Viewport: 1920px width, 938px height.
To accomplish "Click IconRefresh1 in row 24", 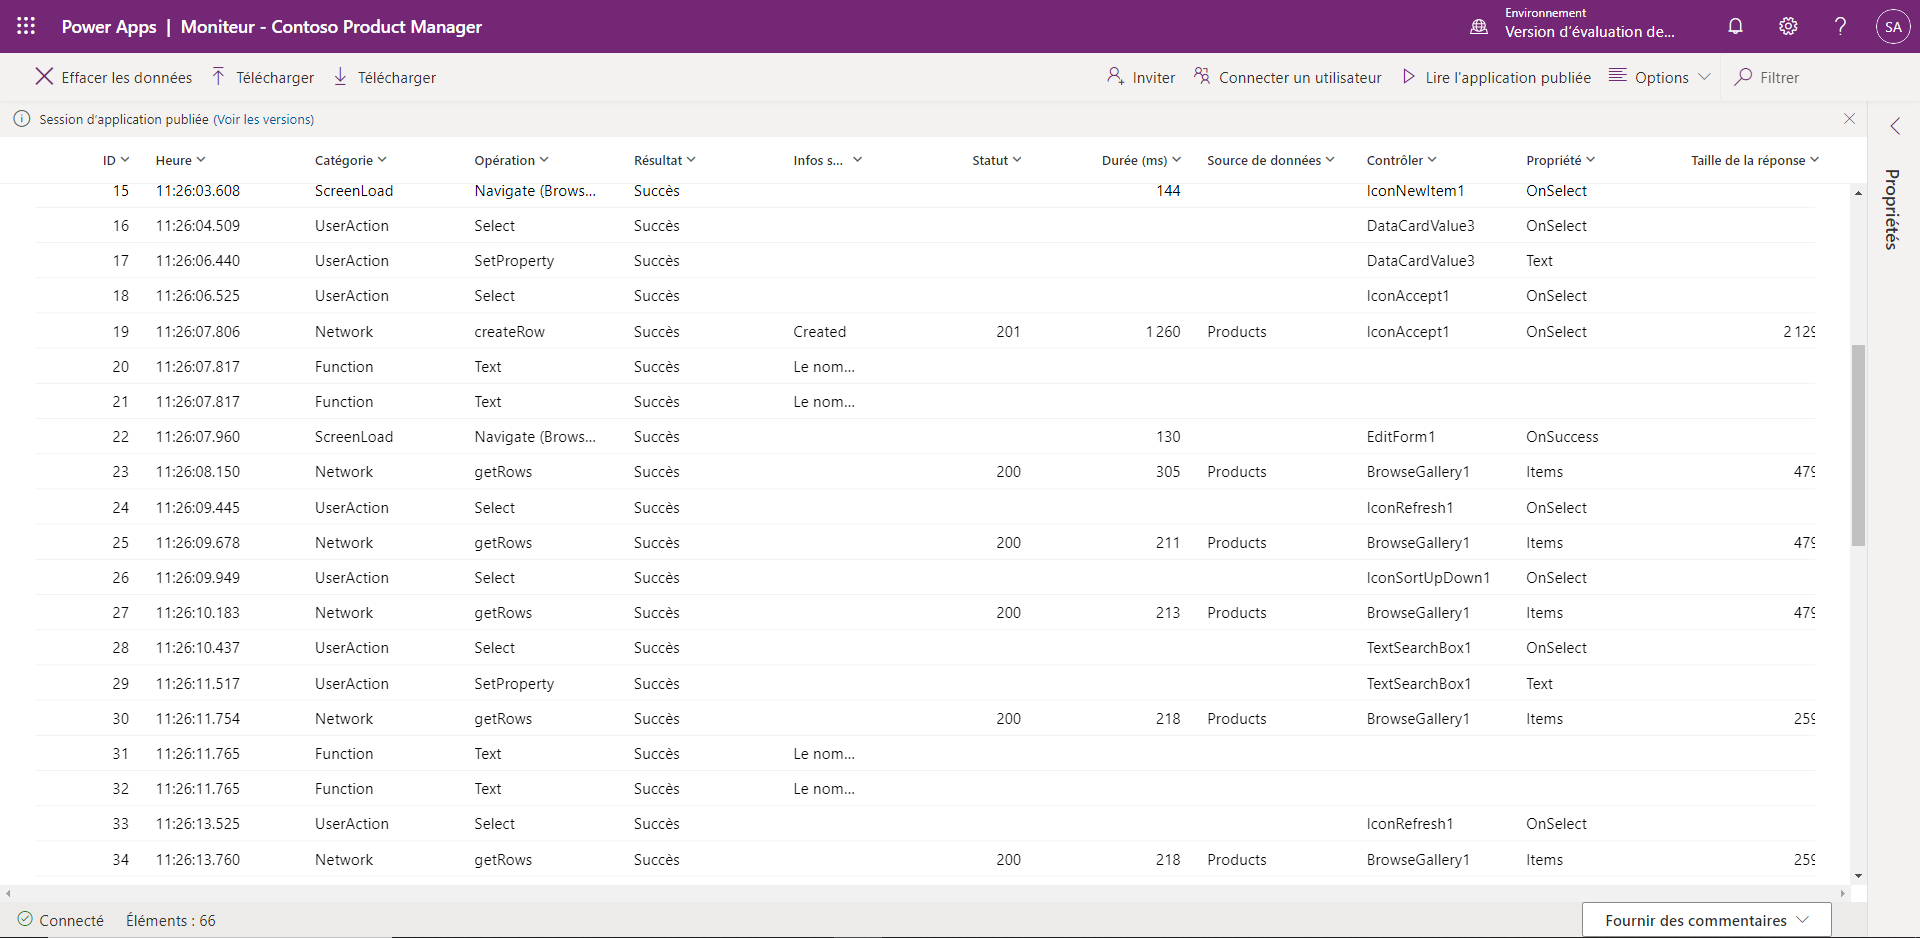I will tap(1410, 508).
